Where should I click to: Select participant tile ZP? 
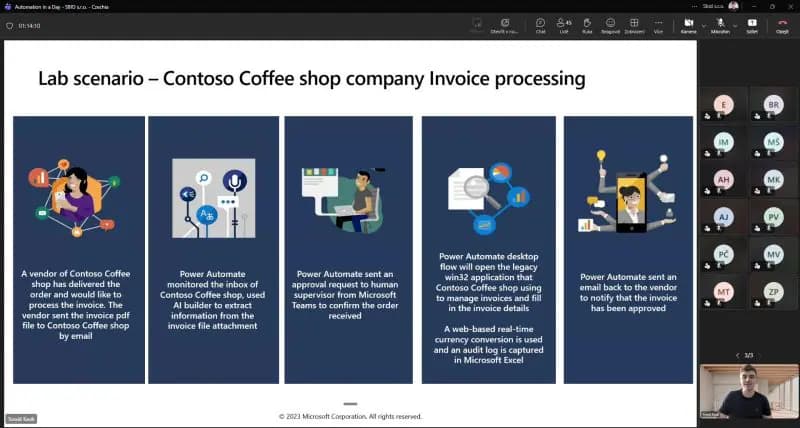pyautogui.click(x=773, y=292)
